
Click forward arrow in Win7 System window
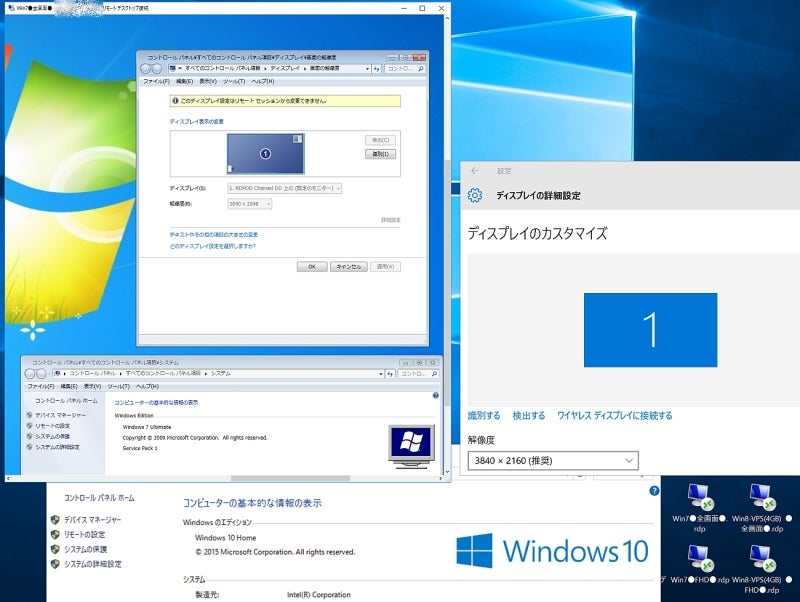click(41, 374)
